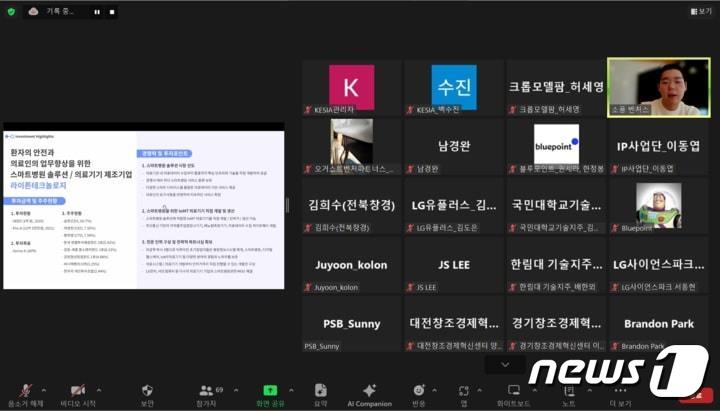Select the 김희수(전북창경) participant tile
The height and width of the screenshot is (411, 720).
pos(352,205)
